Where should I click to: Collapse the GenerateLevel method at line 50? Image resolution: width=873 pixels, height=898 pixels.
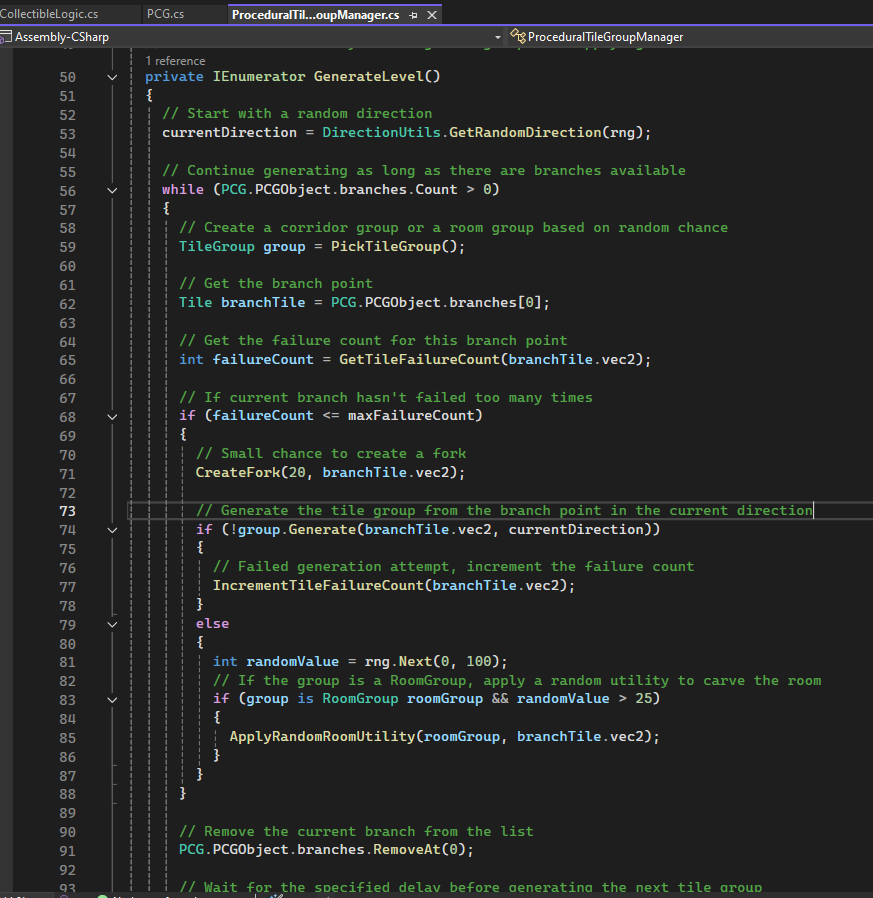112,77
